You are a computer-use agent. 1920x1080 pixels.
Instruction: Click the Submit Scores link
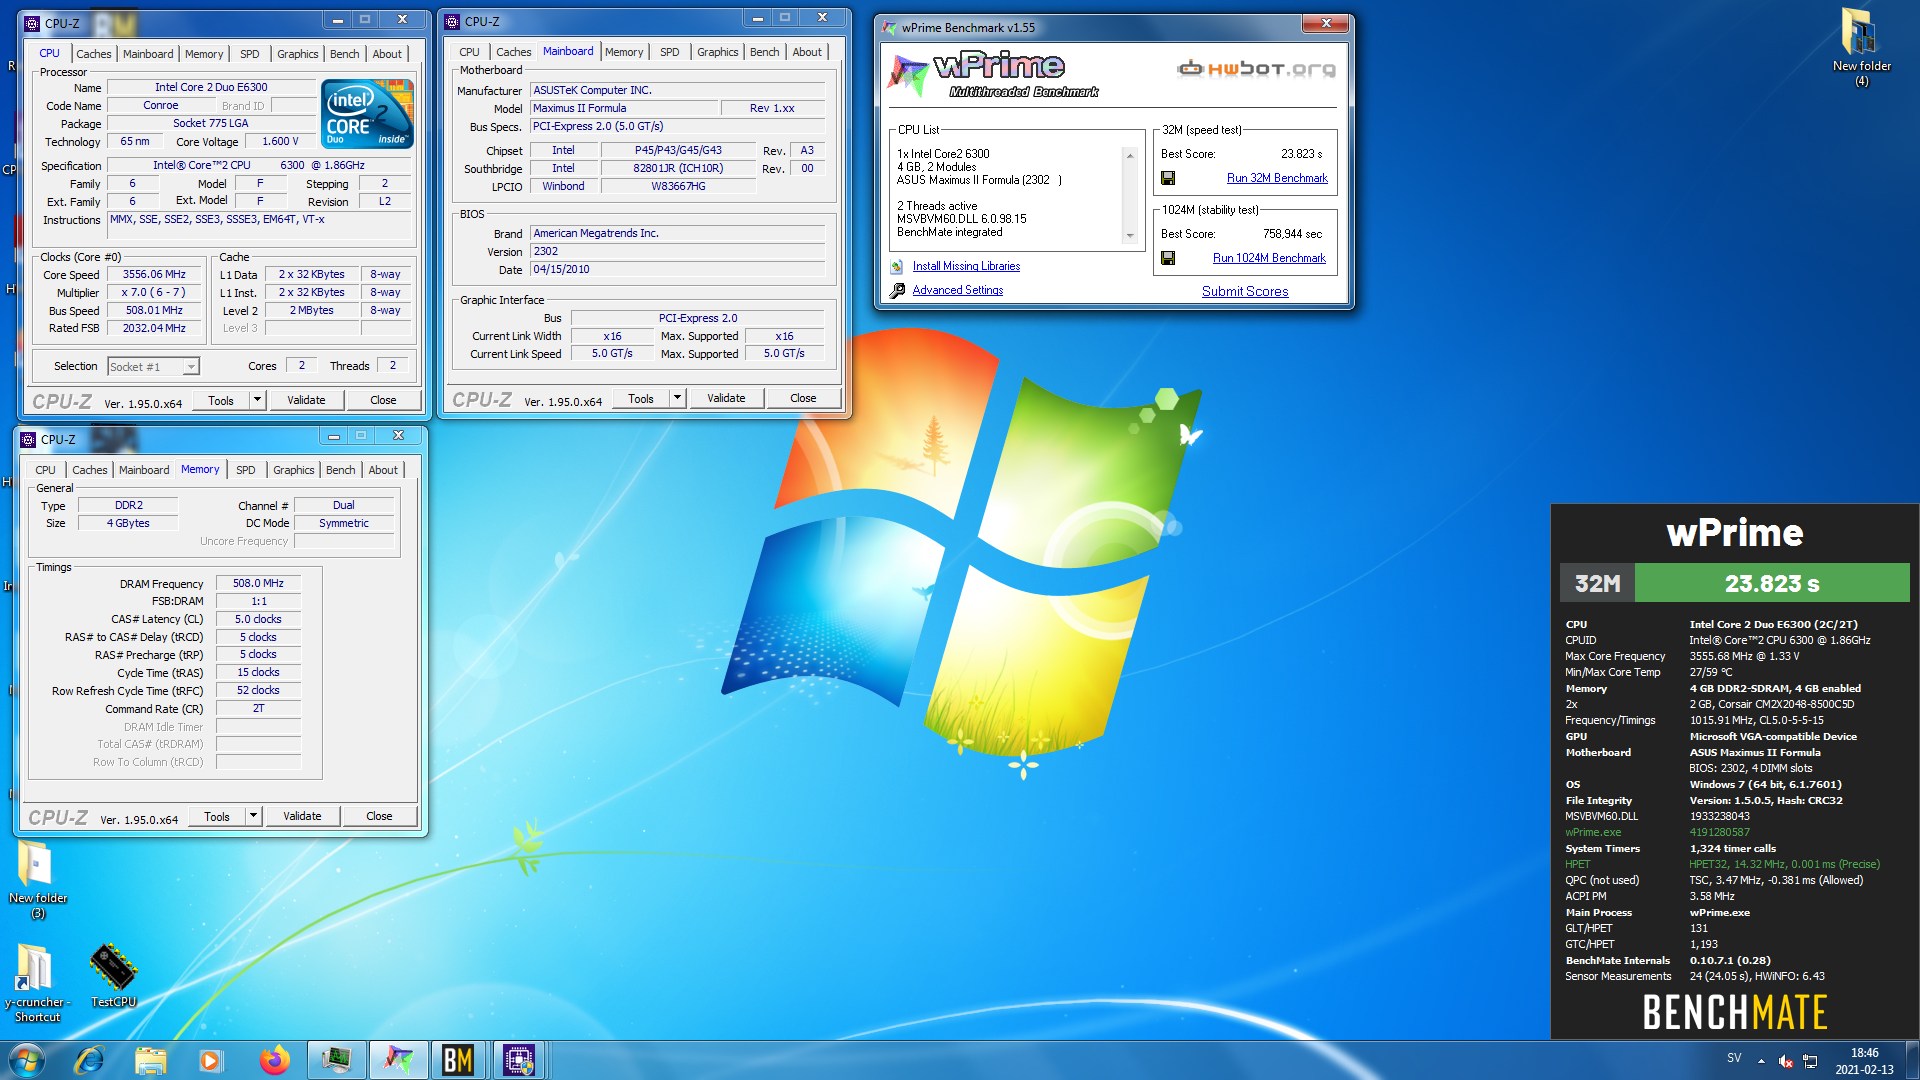[1245, 291]
